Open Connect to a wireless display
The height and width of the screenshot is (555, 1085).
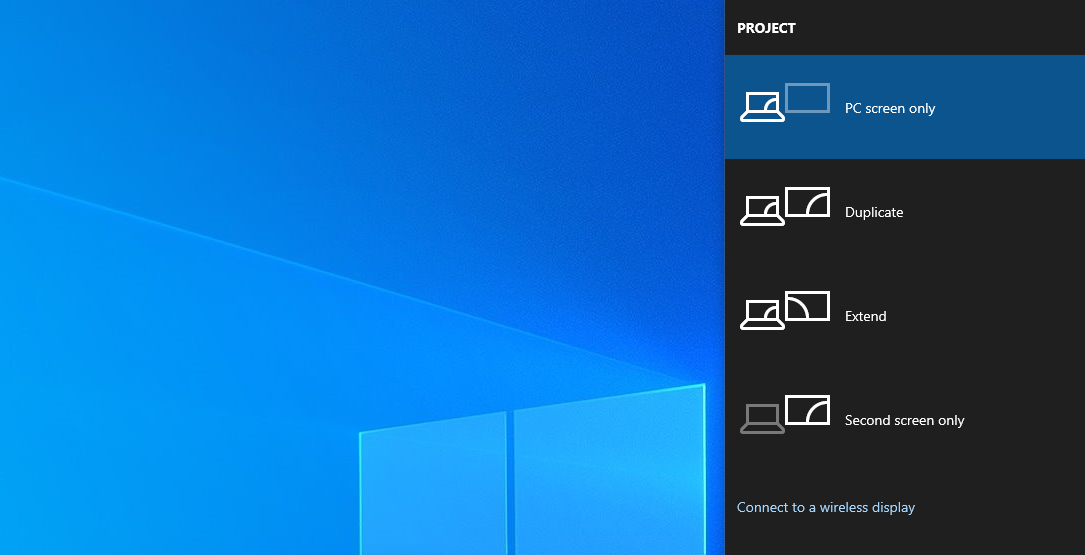pyautogui.click(x=826, y=507)
